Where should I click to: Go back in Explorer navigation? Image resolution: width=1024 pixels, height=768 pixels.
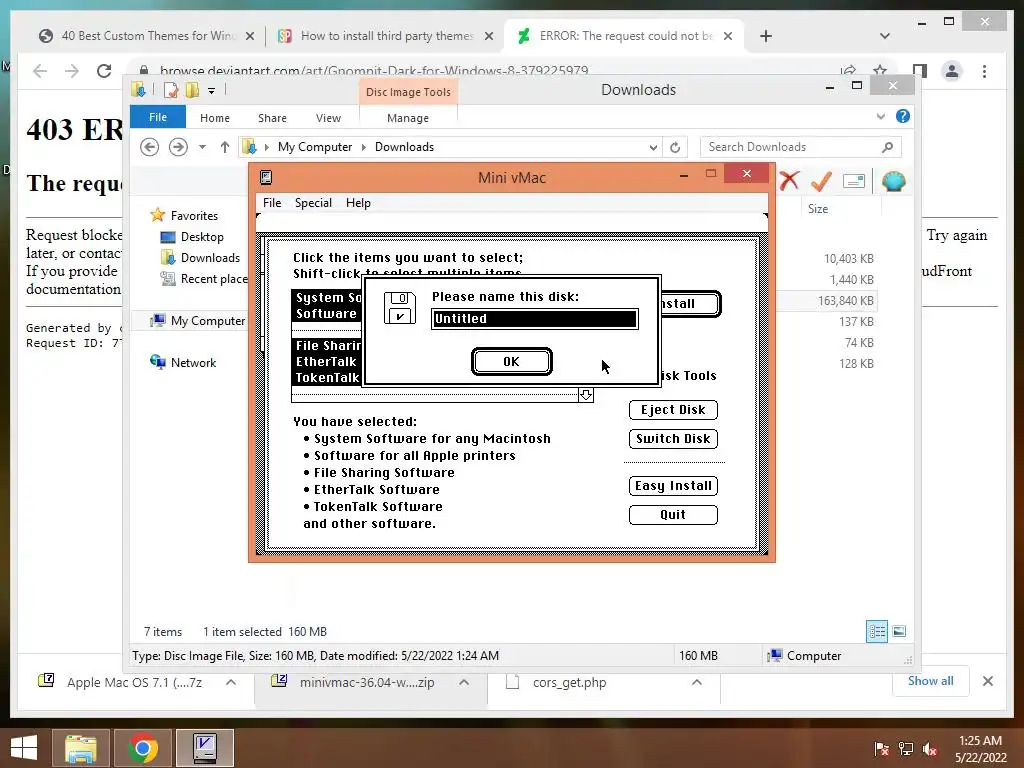coord(150,147)
